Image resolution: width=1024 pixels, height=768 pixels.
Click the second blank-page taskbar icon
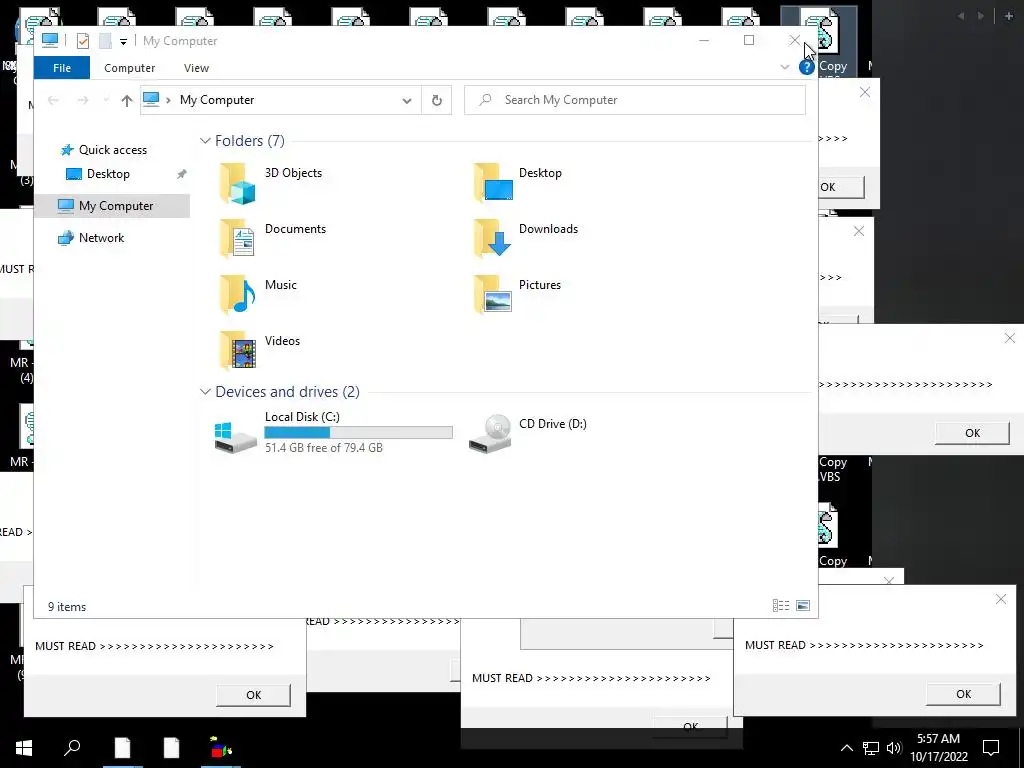pyautogui.click(x=171, y=748)
